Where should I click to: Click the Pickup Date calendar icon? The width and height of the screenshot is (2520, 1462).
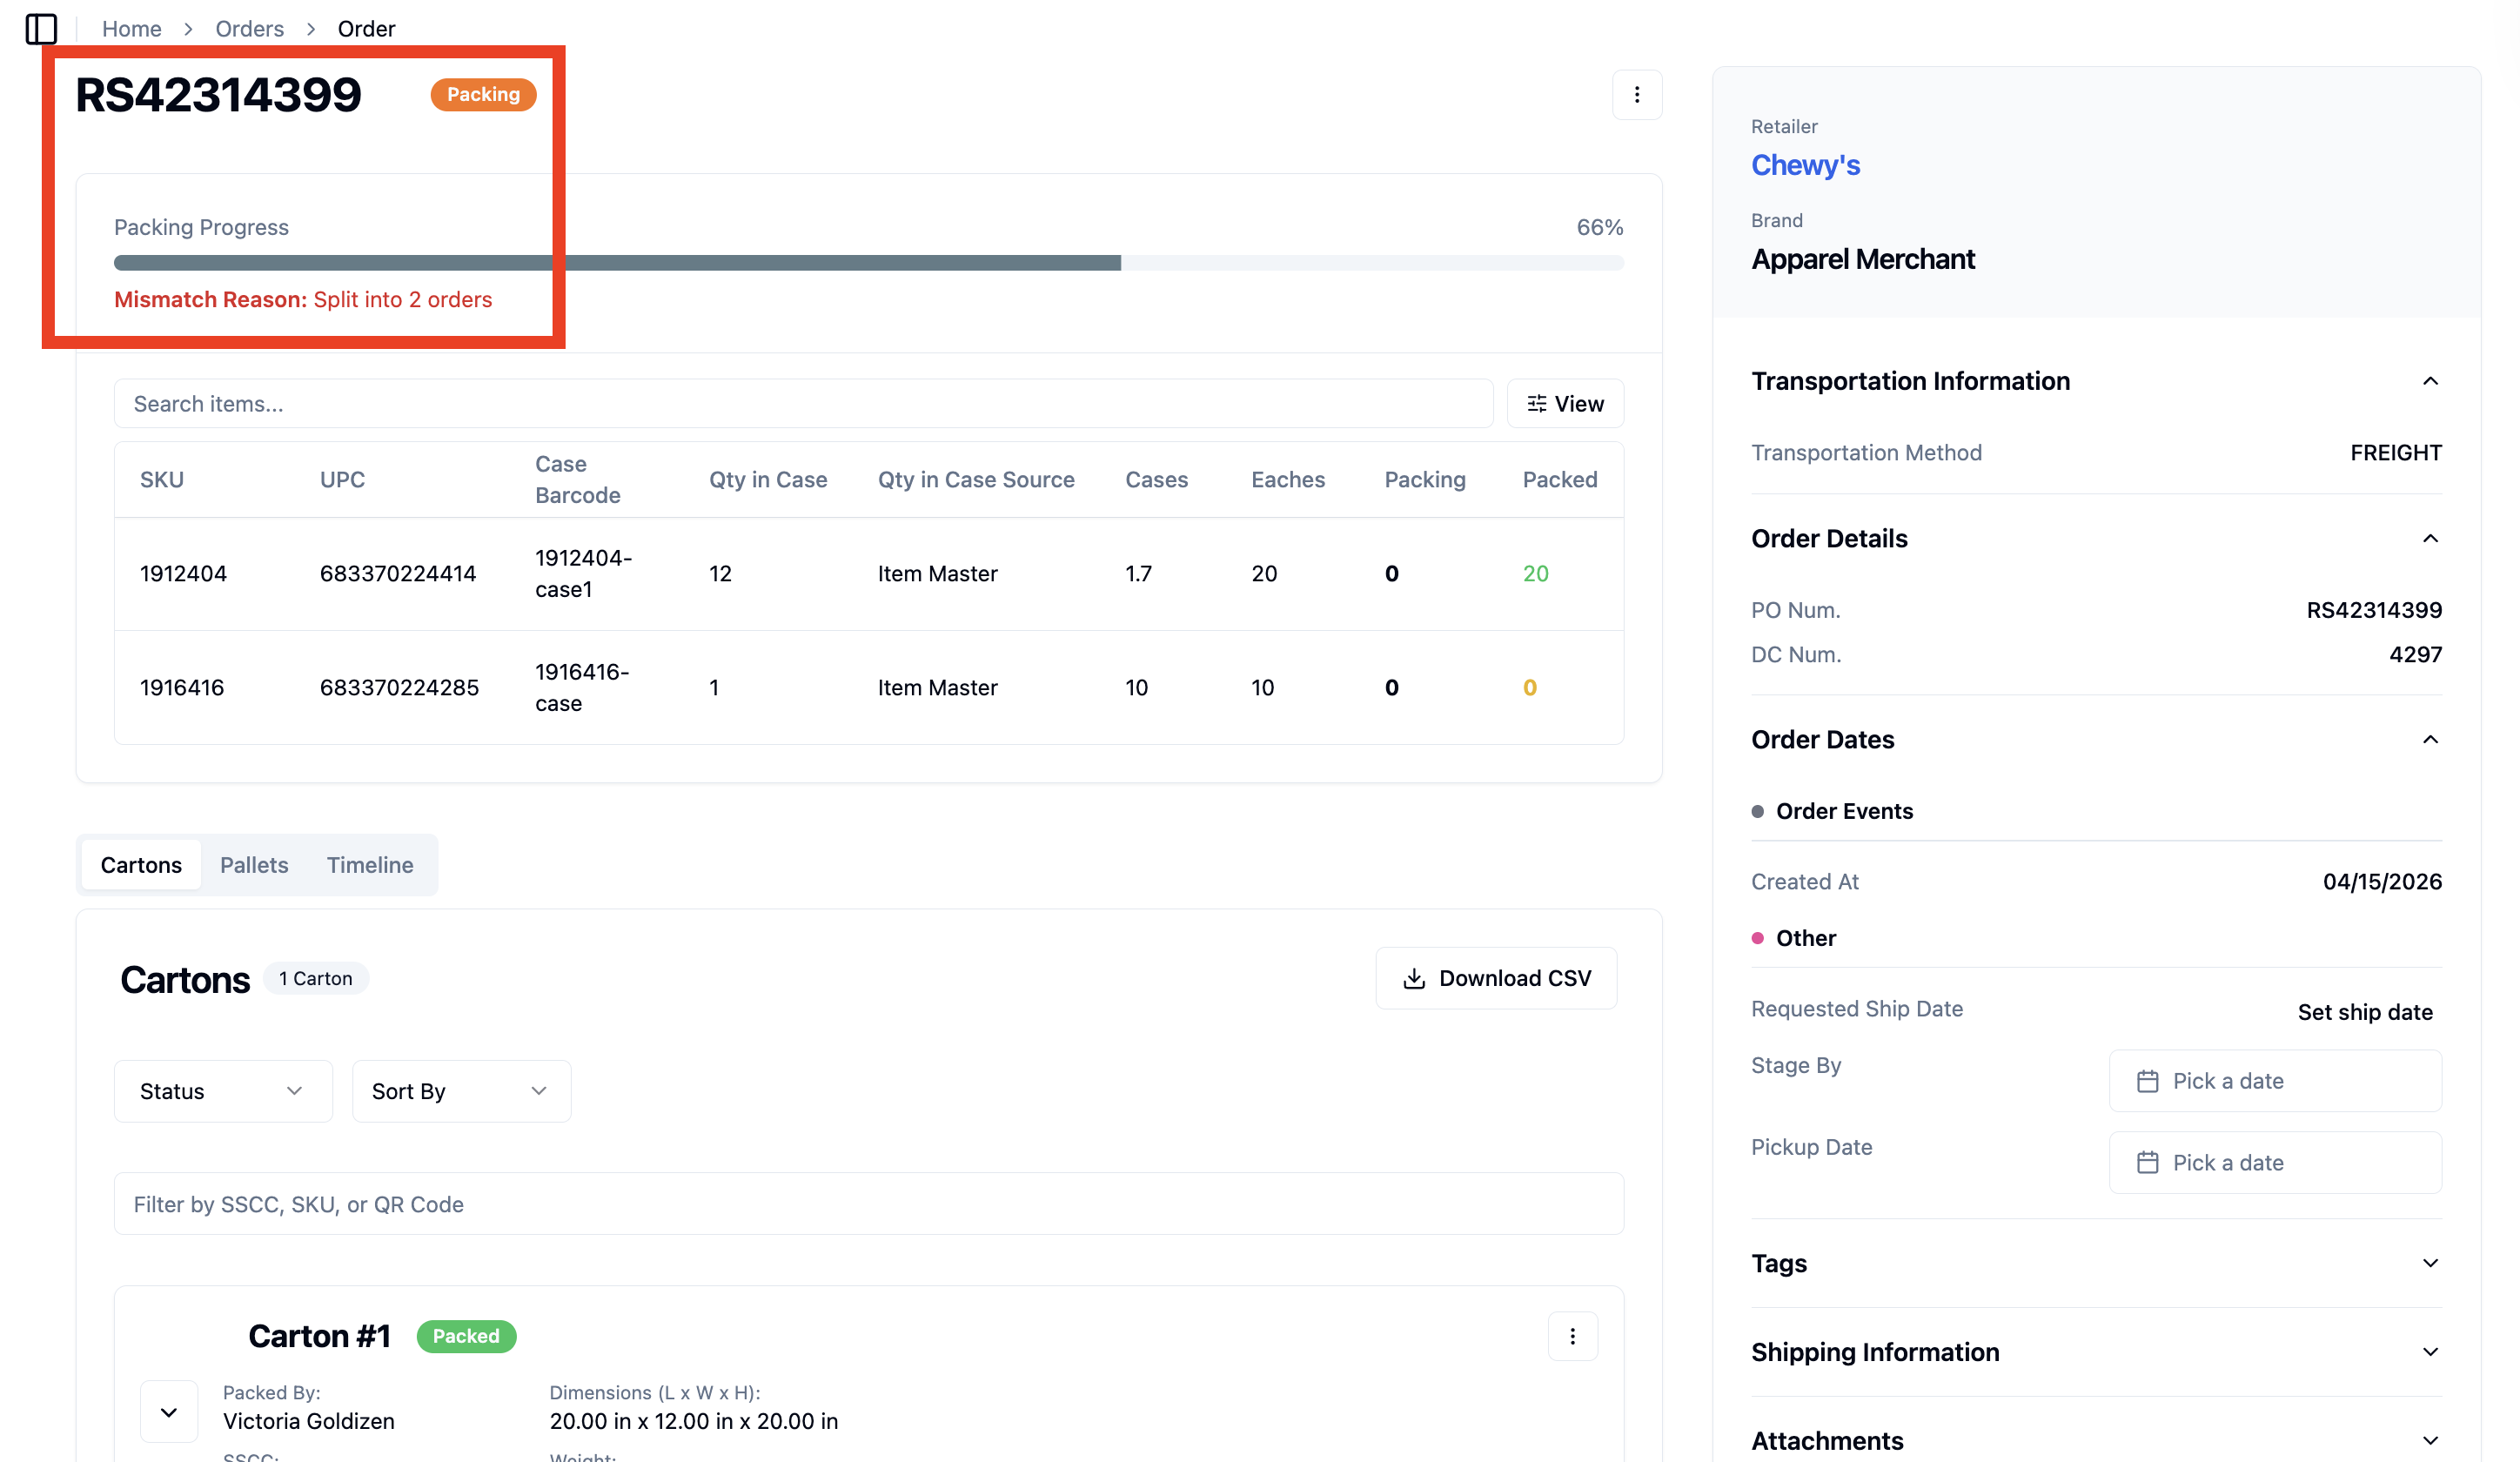click(2146, 1163)
